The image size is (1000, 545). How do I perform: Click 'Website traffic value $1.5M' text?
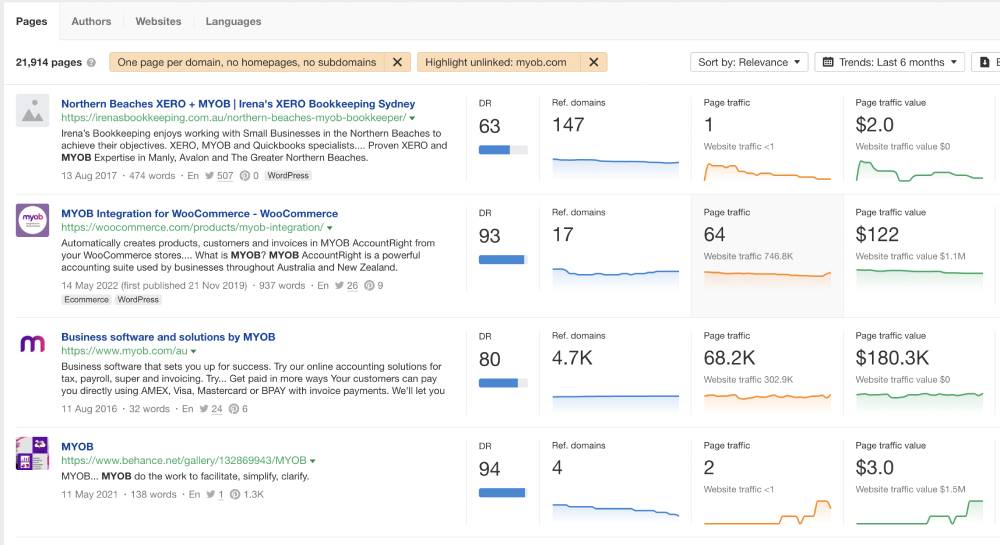pos(910,490)
